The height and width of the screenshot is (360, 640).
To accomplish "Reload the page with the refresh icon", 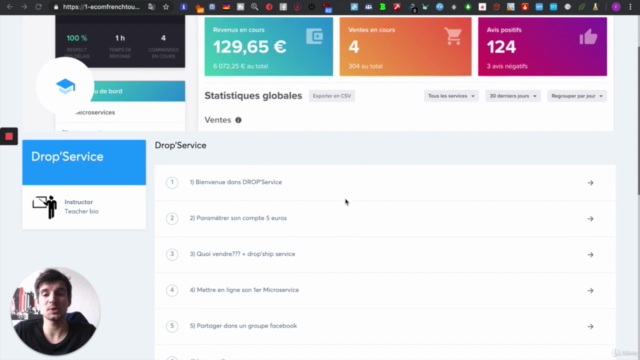I will tap(38, 7).
